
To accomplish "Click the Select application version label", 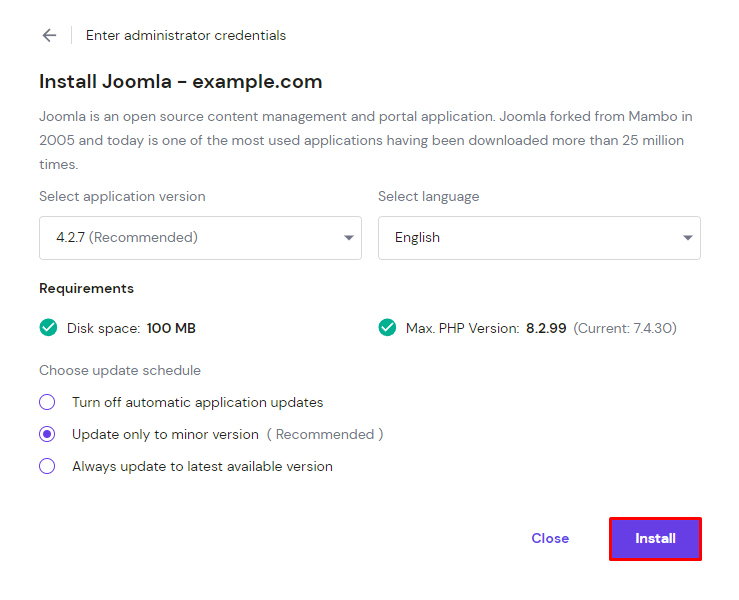I will (x=122, y=196).
